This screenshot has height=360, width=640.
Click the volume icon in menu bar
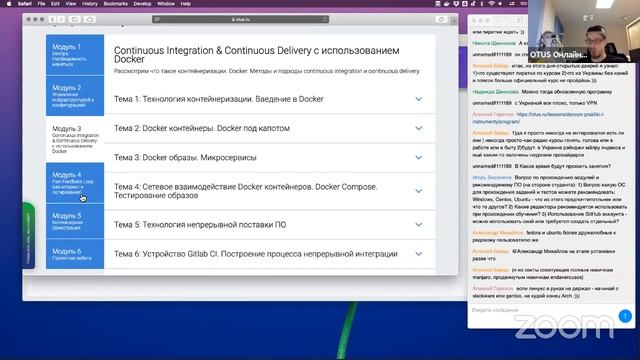tap(500, 4)
